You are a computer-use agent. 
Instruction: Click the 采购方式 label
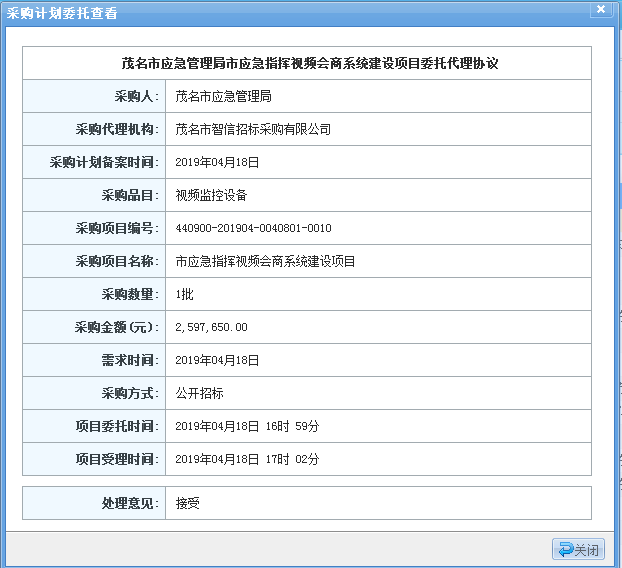click(130, 393)
